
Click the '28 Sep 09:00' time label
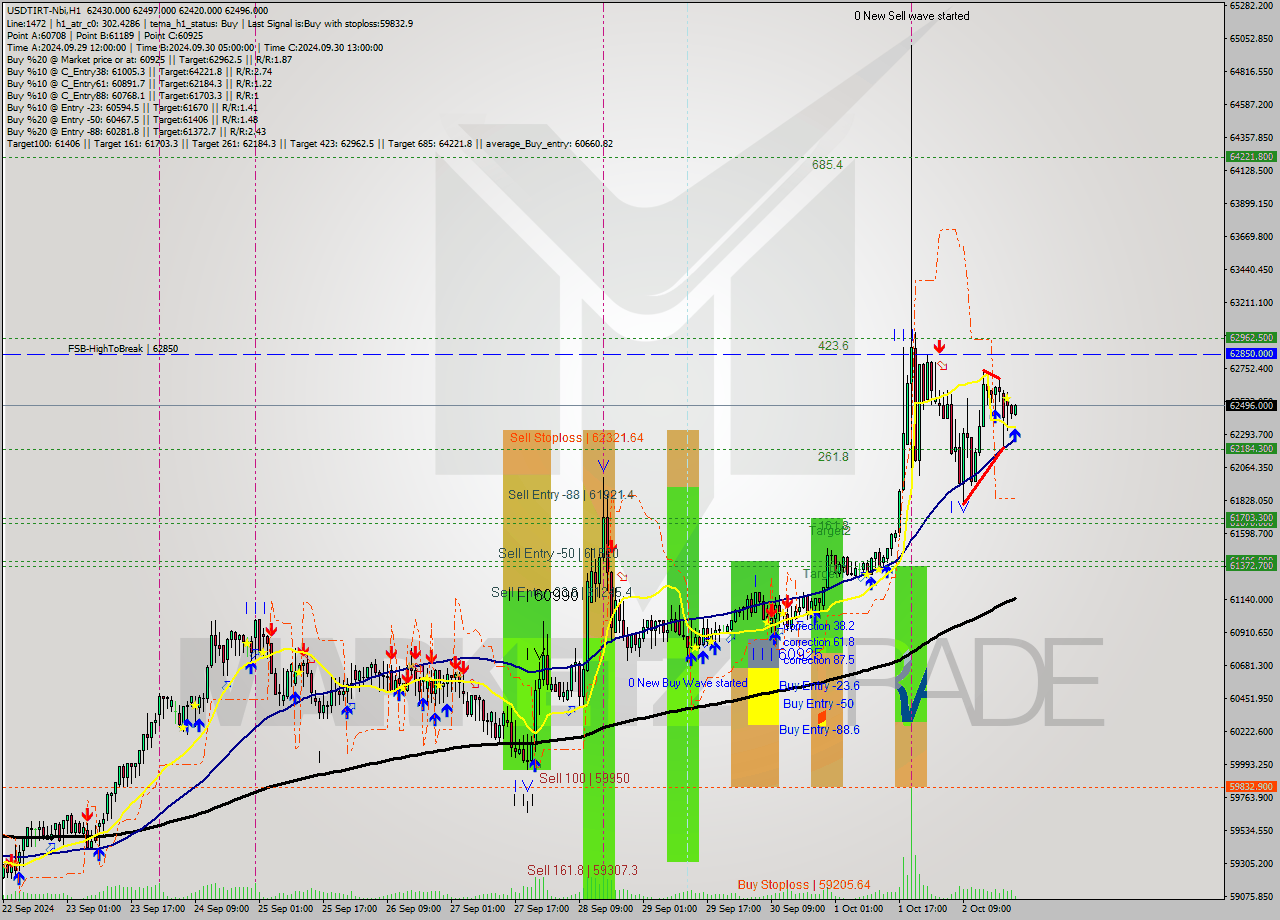click(x=606, y=909)
